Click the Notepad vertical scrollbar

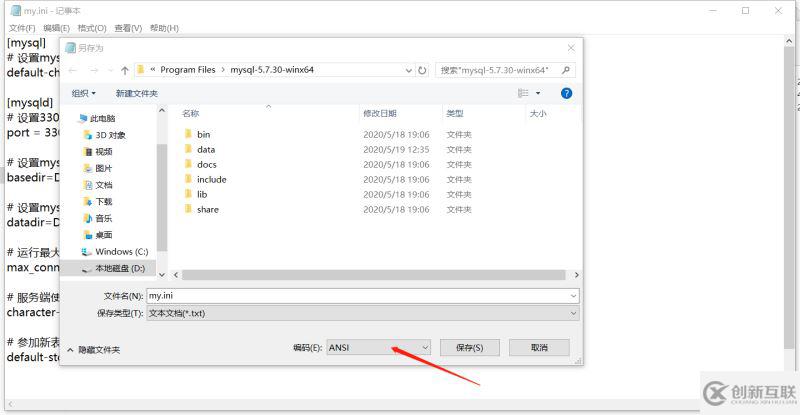pos(789,196)
